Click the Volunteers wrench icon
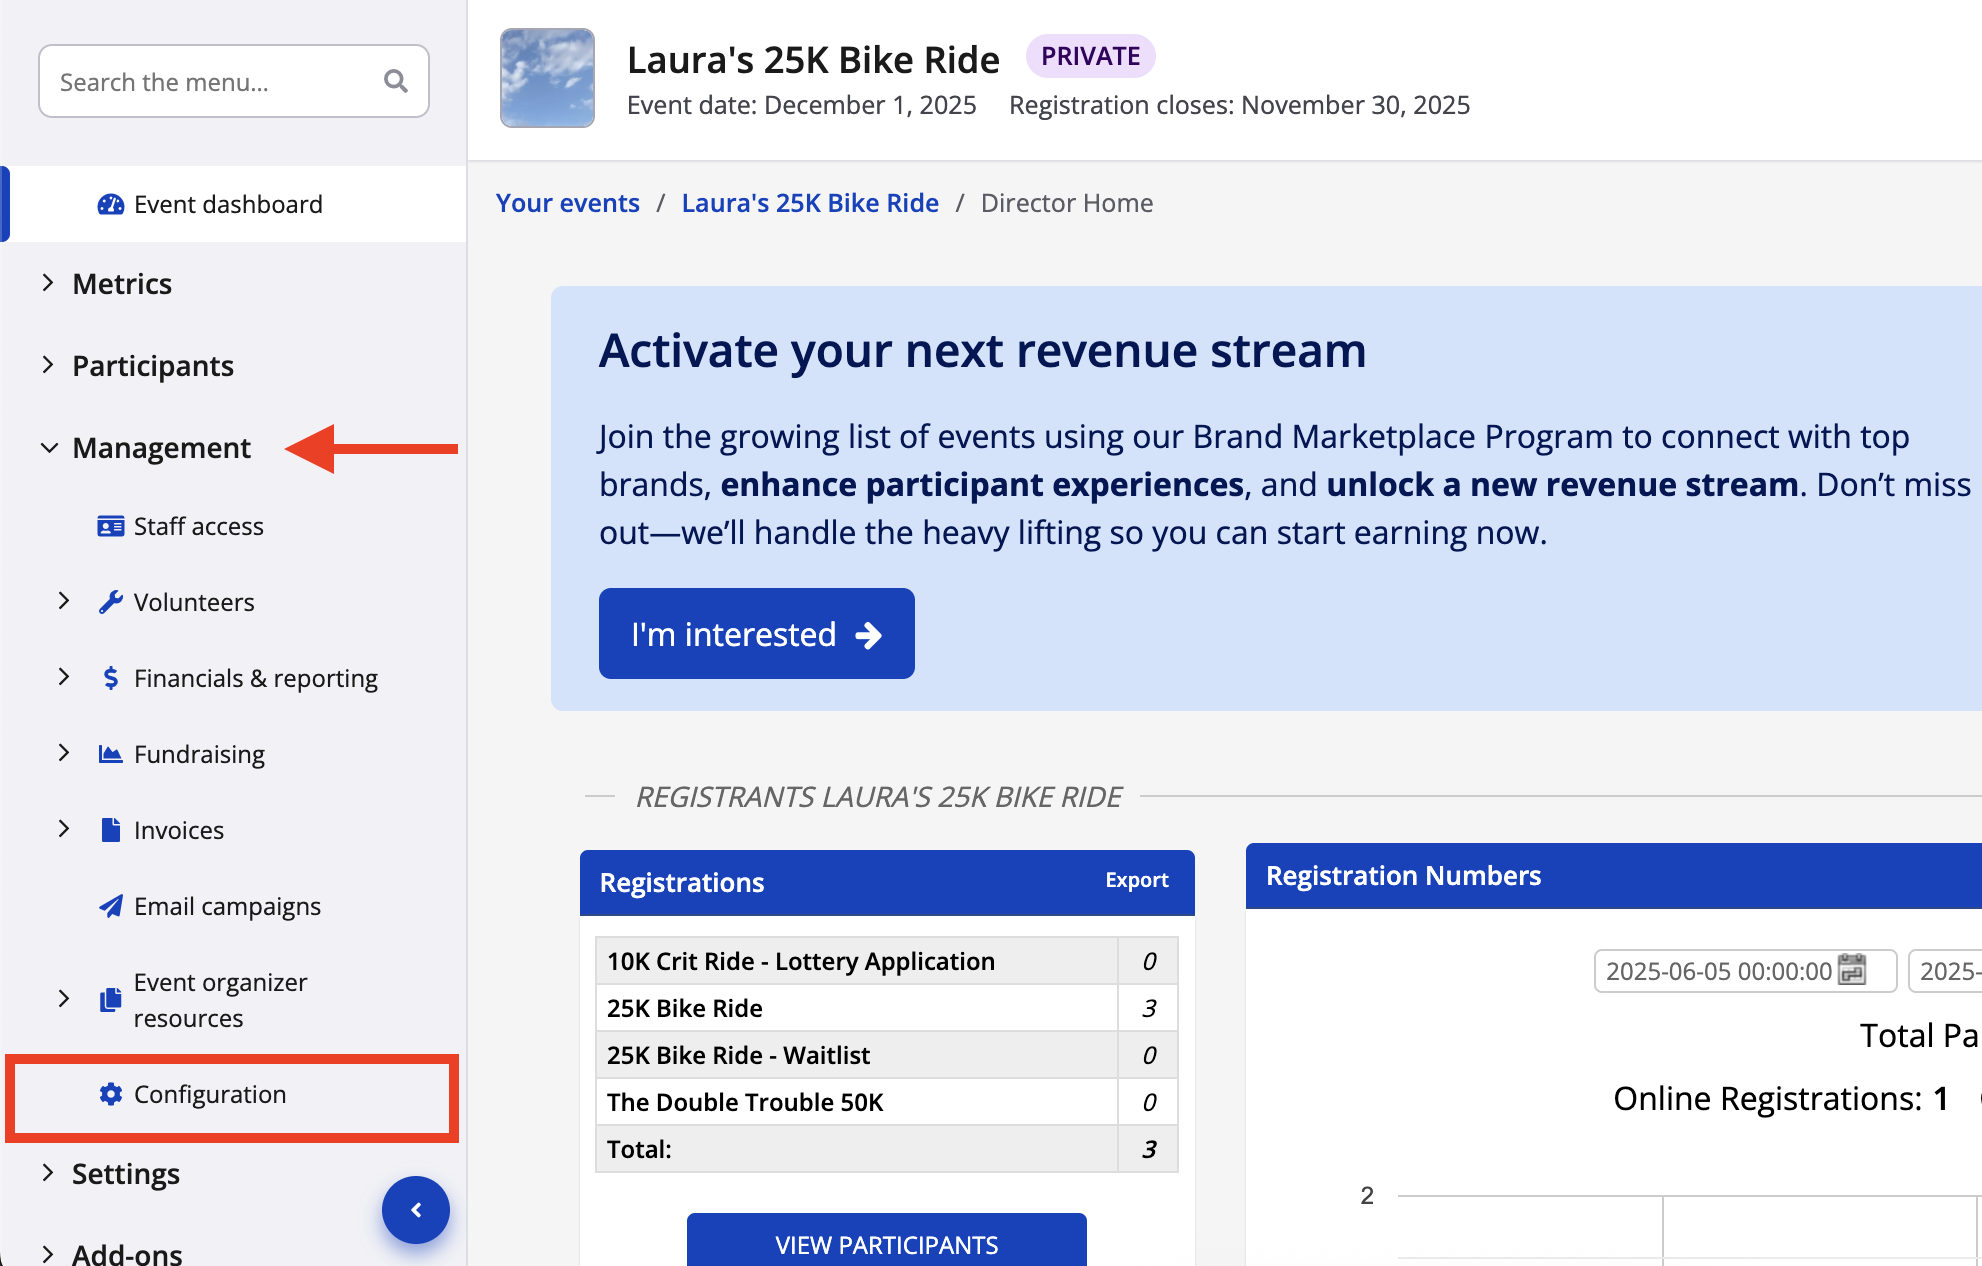This screenshot has width=1982, height=1266. pyautogui.click(x=110, y=602)
